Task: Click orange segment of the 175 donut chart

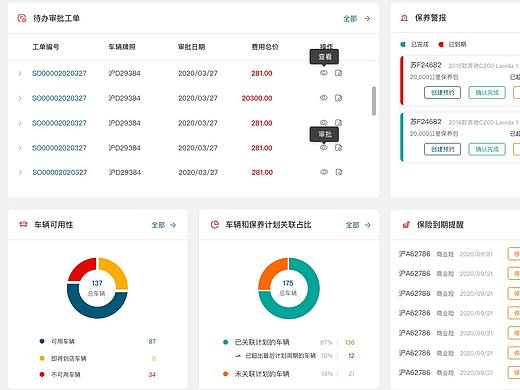Action: point(271,272)
